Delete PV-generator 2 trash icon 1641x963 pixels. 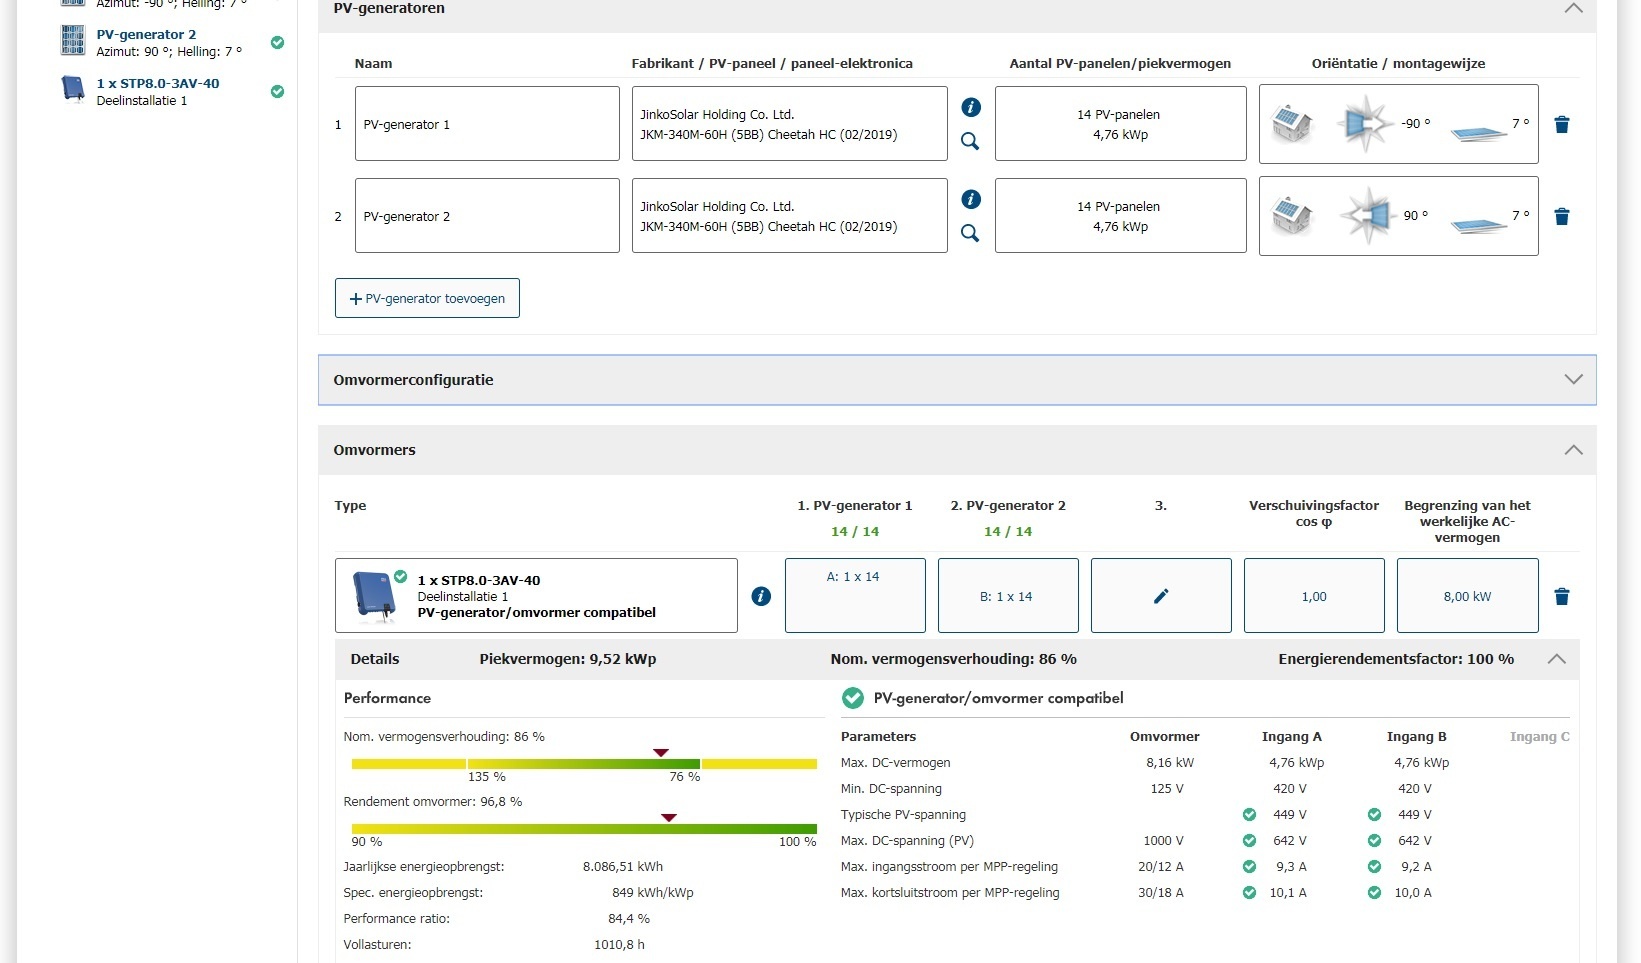tap(1561, 217)
